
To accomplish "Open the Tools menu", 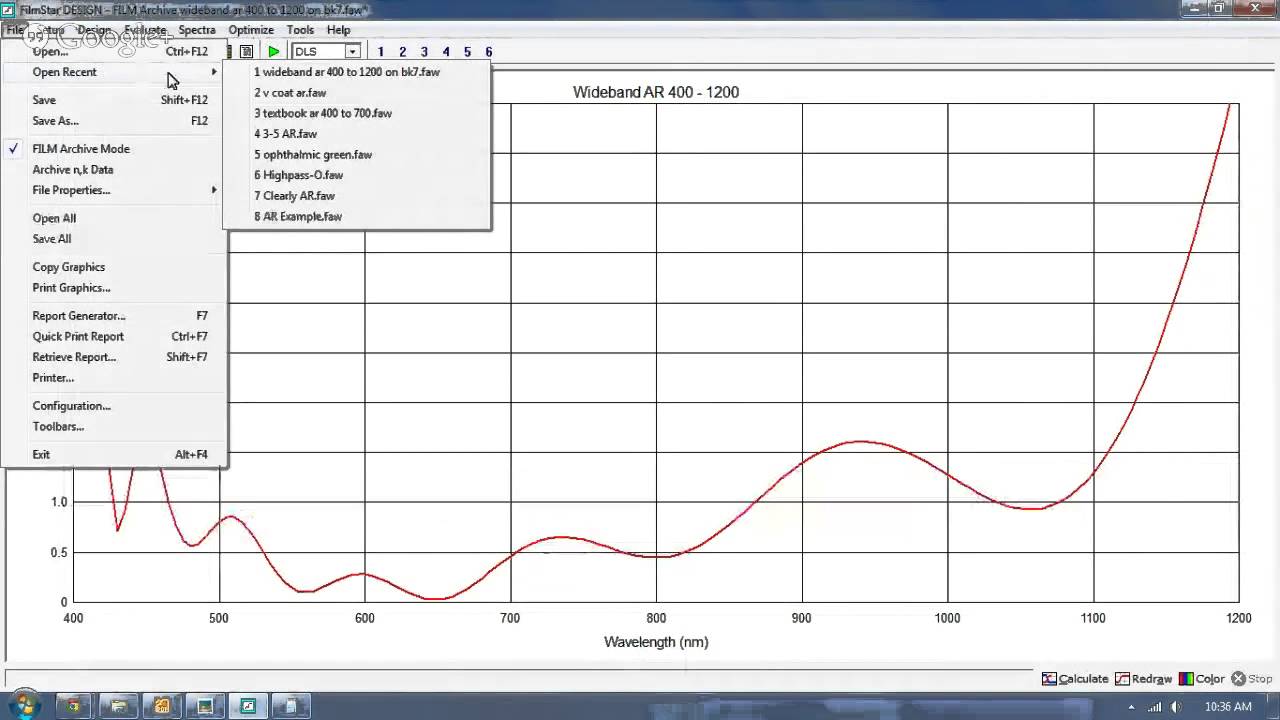I will [x=300, y=30].
